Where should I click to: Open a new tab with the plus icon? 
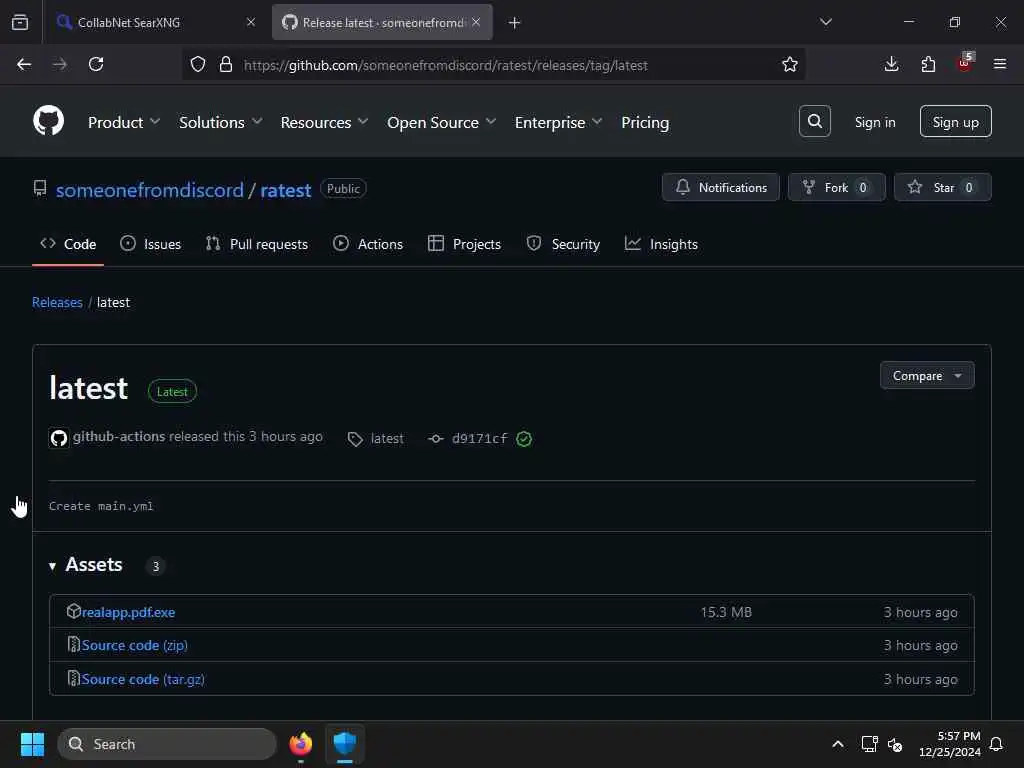tap(515, 22)
